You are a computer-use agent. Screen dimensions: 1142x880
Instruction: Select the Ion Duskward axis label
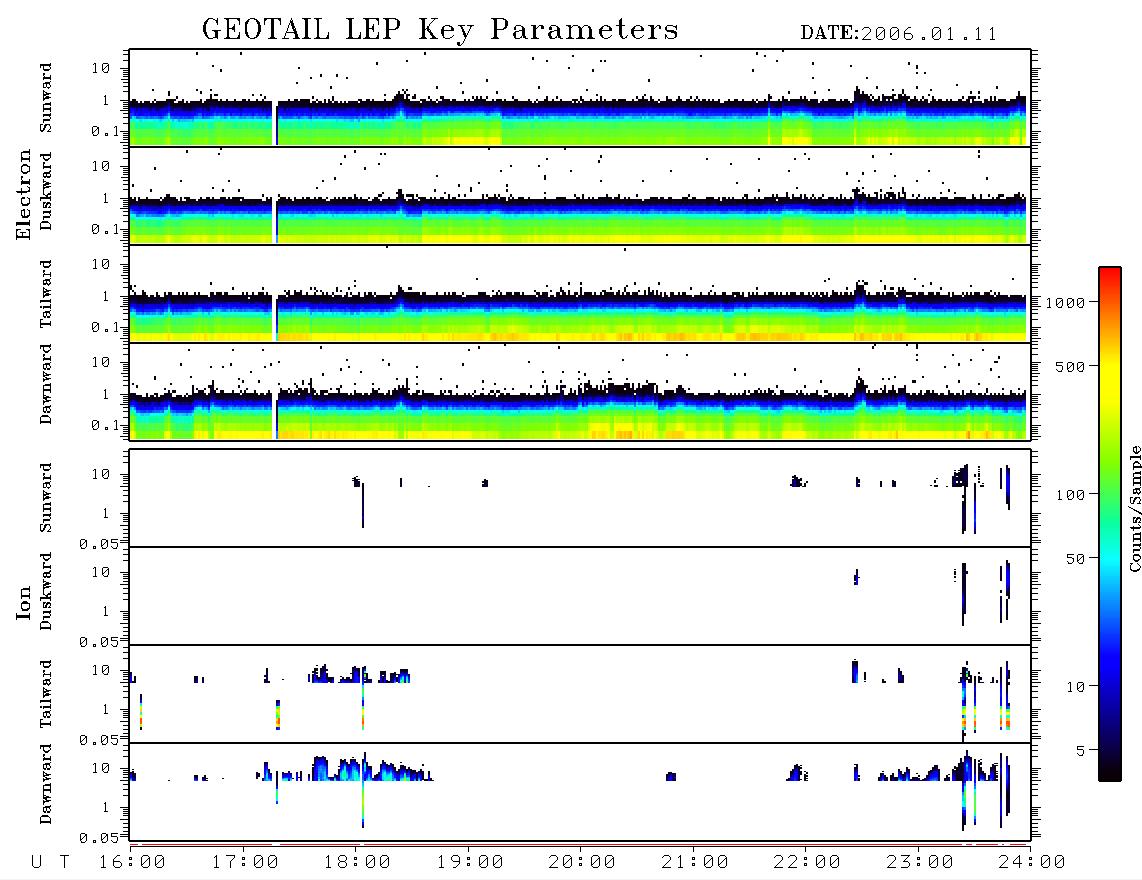point(46,592)
